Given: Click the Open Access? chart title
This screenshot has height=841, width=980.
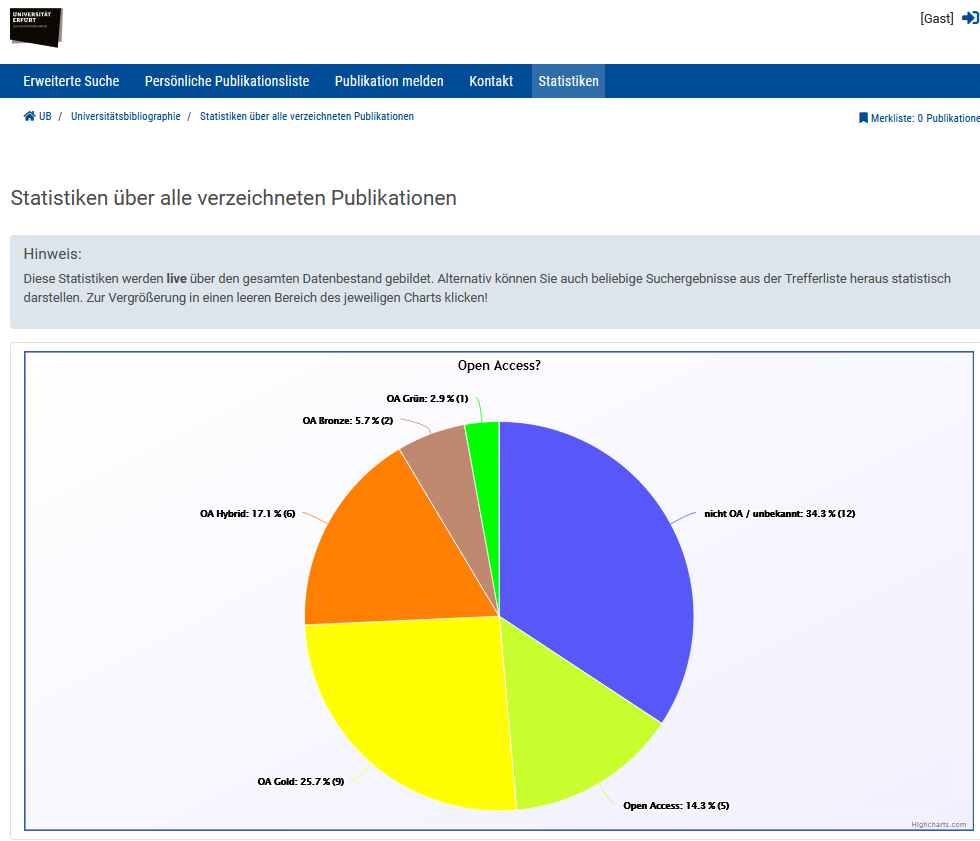Looking at the screenshot, I should point(499,365).
